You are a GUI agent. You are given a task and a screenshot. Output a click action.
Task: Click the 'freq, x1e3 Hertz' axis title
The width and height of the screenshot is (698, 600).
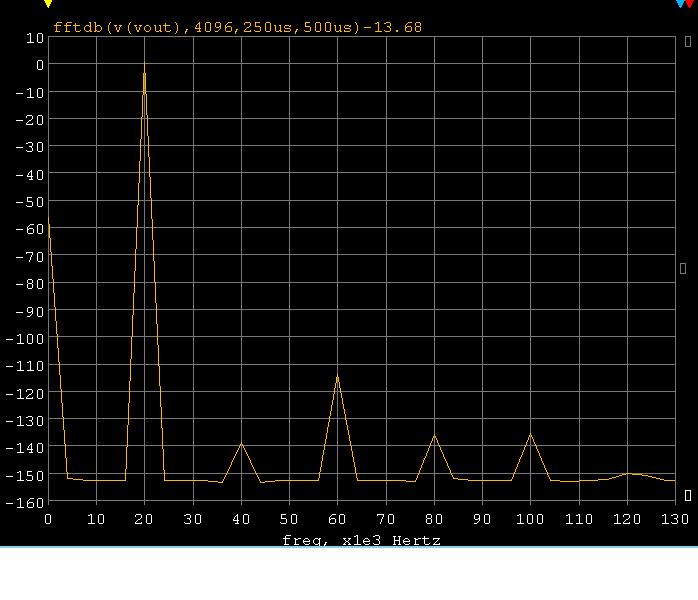coord(361,540)
